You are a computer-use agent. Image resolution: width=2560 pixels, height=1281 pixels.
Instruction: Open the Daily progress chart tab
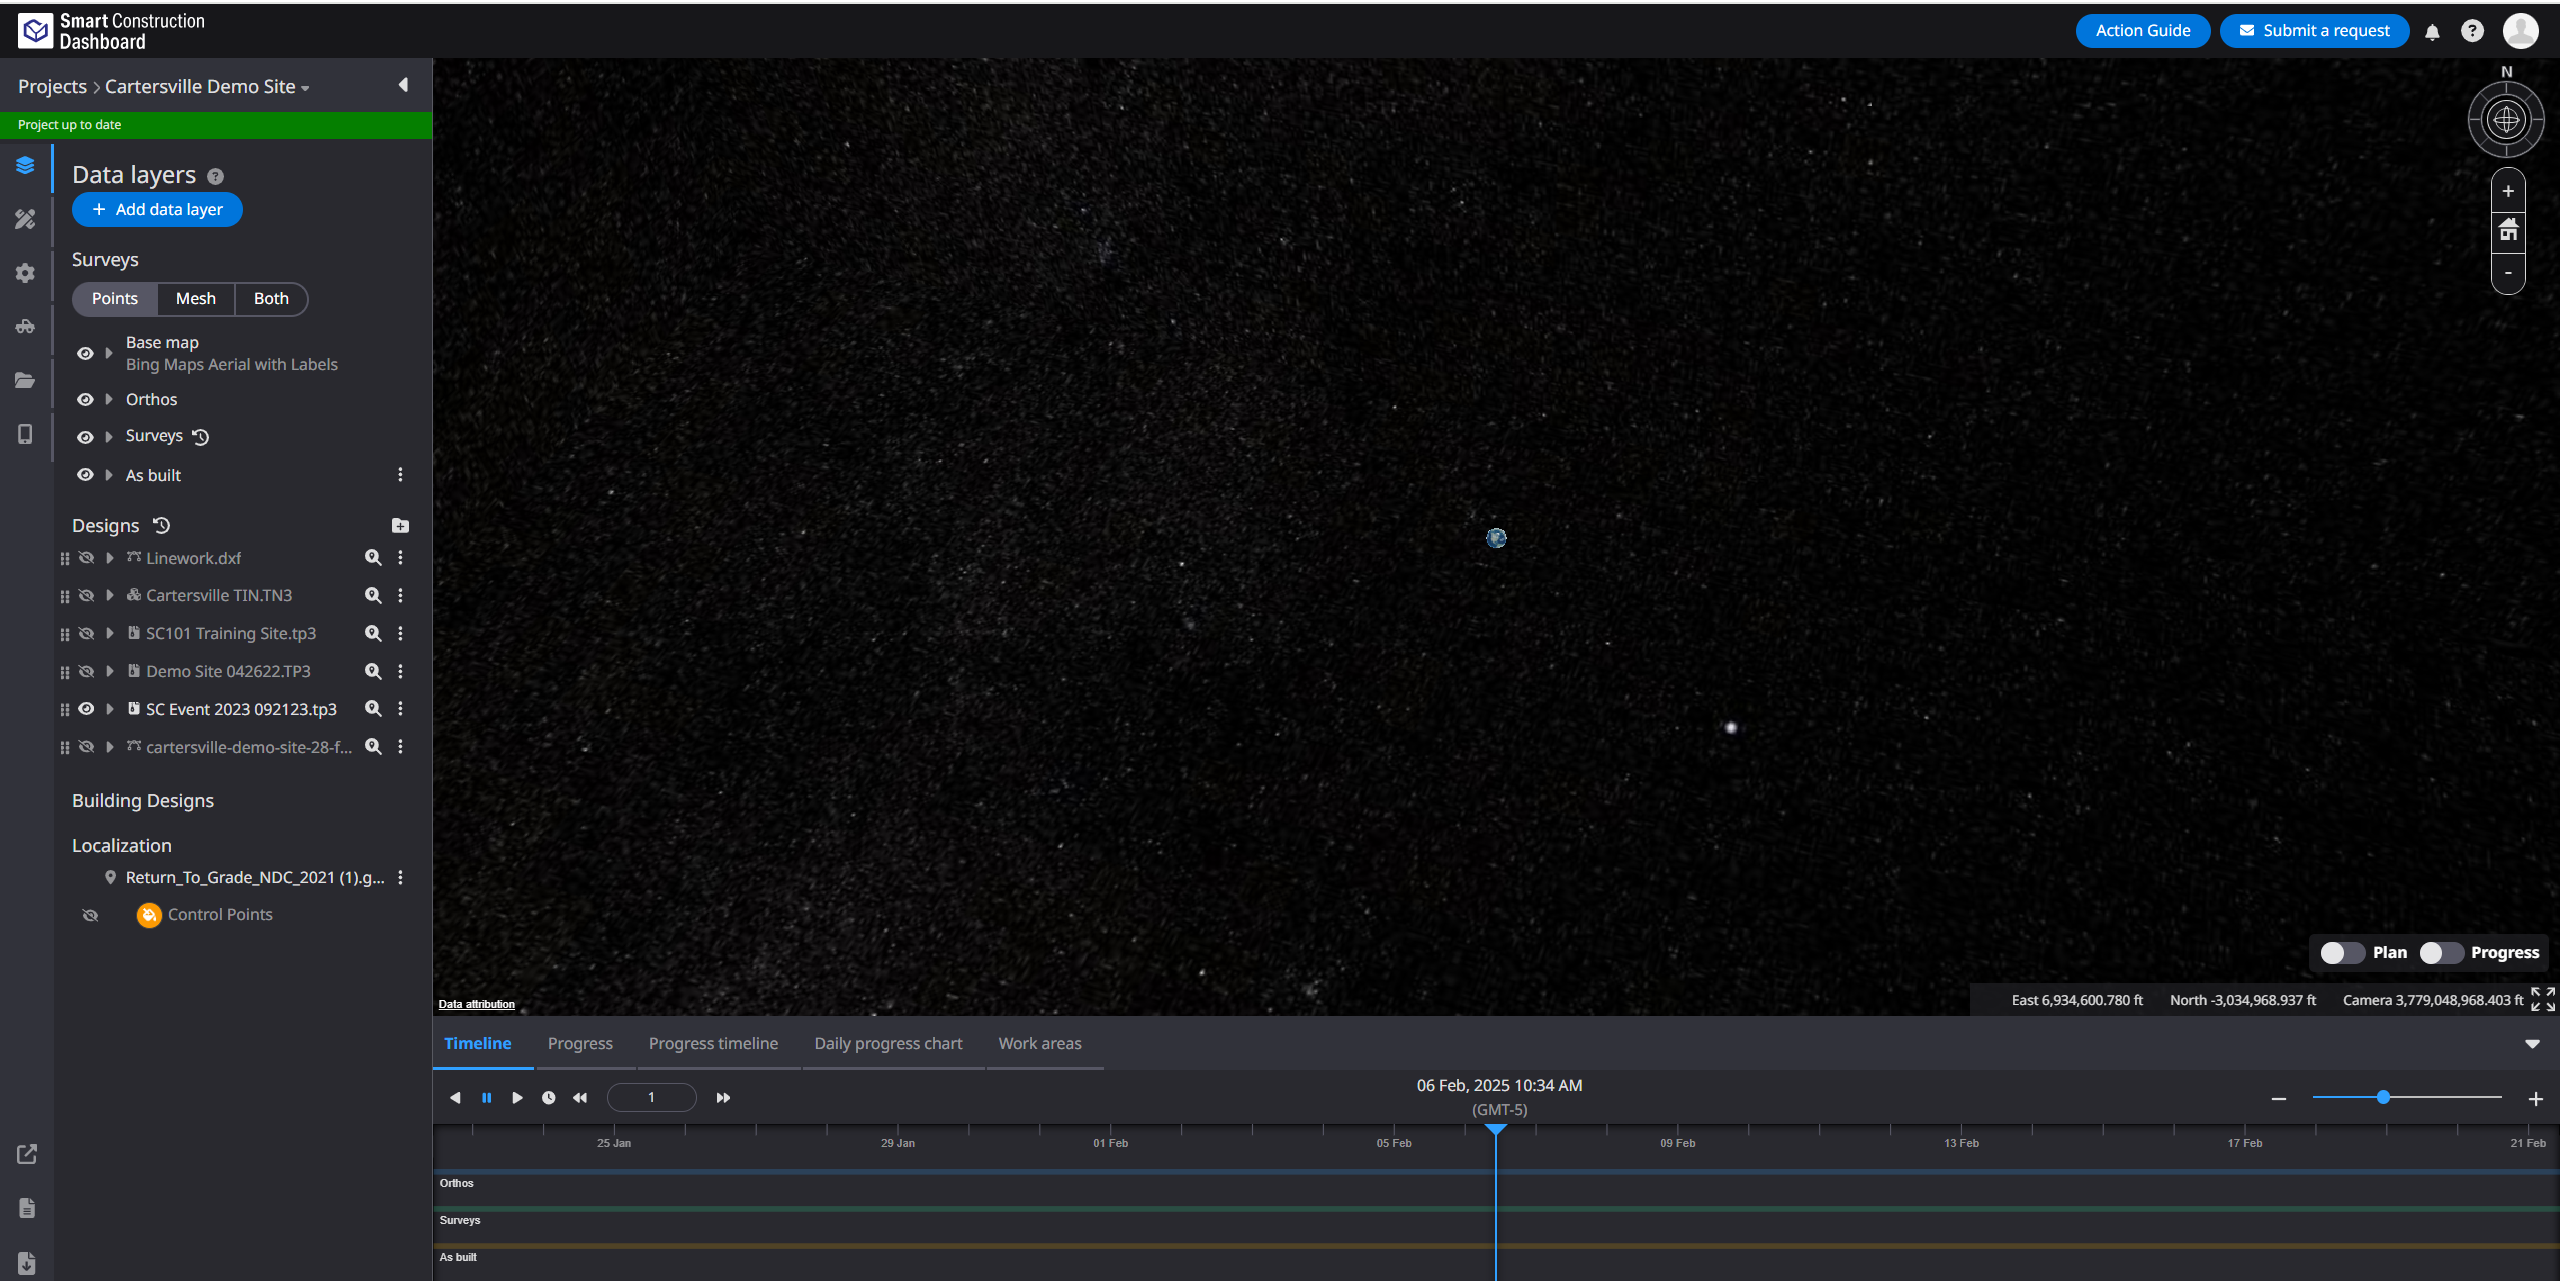click(888, 1043)
